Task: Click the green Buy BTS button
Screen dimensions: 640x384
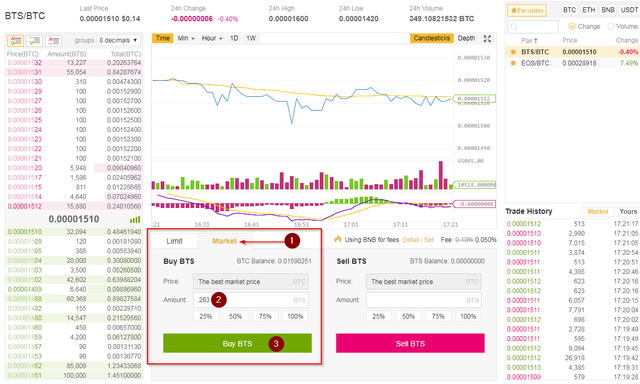Action: [237, 343]
